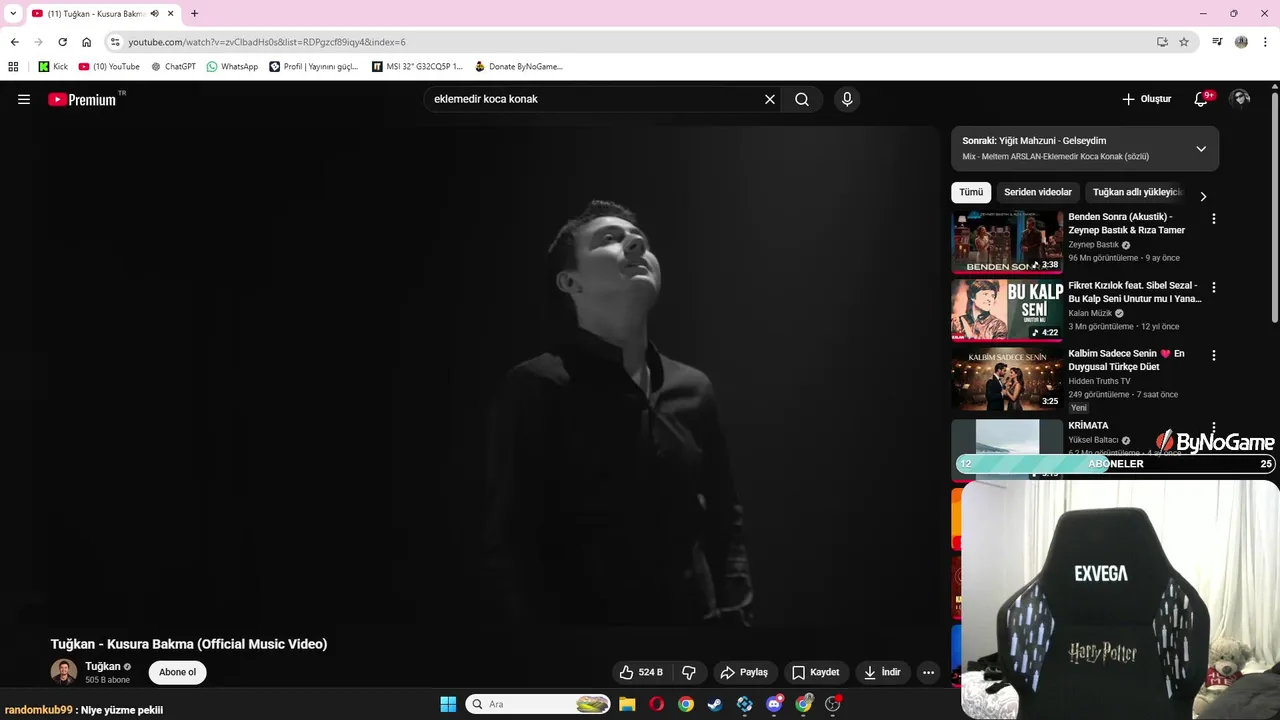Viewport: 1280px width, 720px height.
Task: Open browser home page
Action: [x=86, y=42]
